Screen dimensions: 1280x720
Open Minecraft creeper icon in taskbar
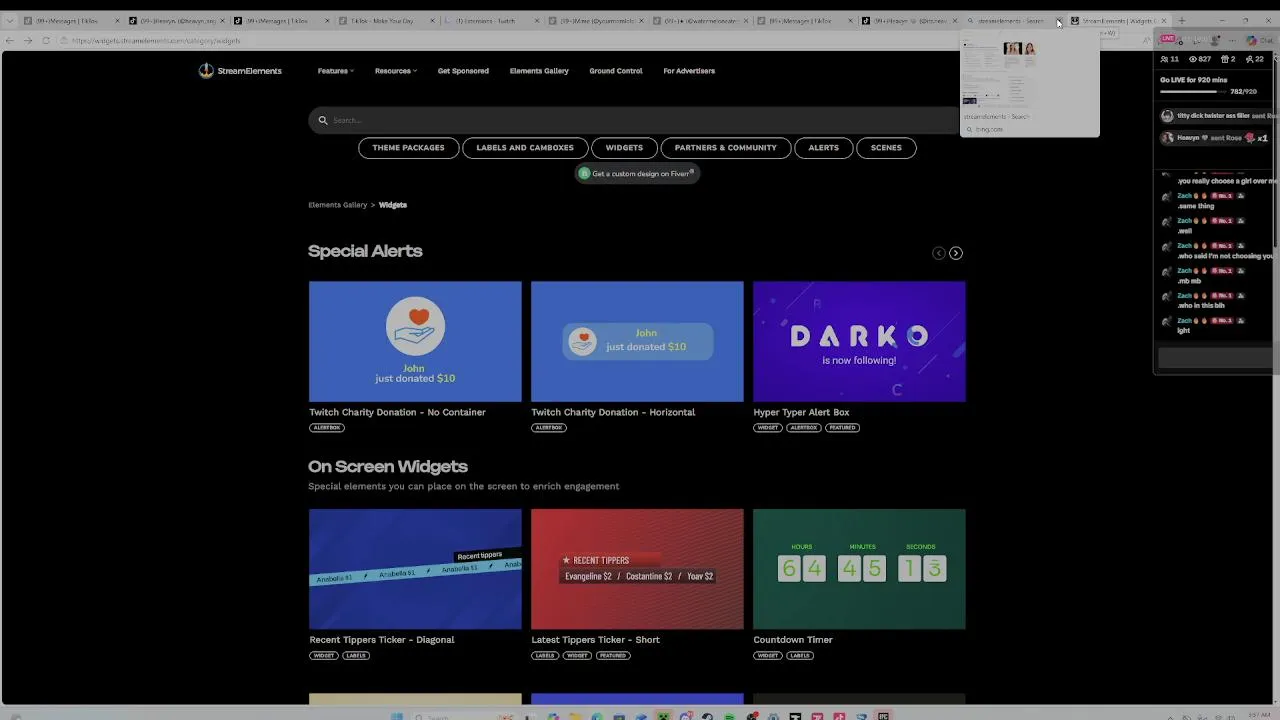(x=663, y=716)
